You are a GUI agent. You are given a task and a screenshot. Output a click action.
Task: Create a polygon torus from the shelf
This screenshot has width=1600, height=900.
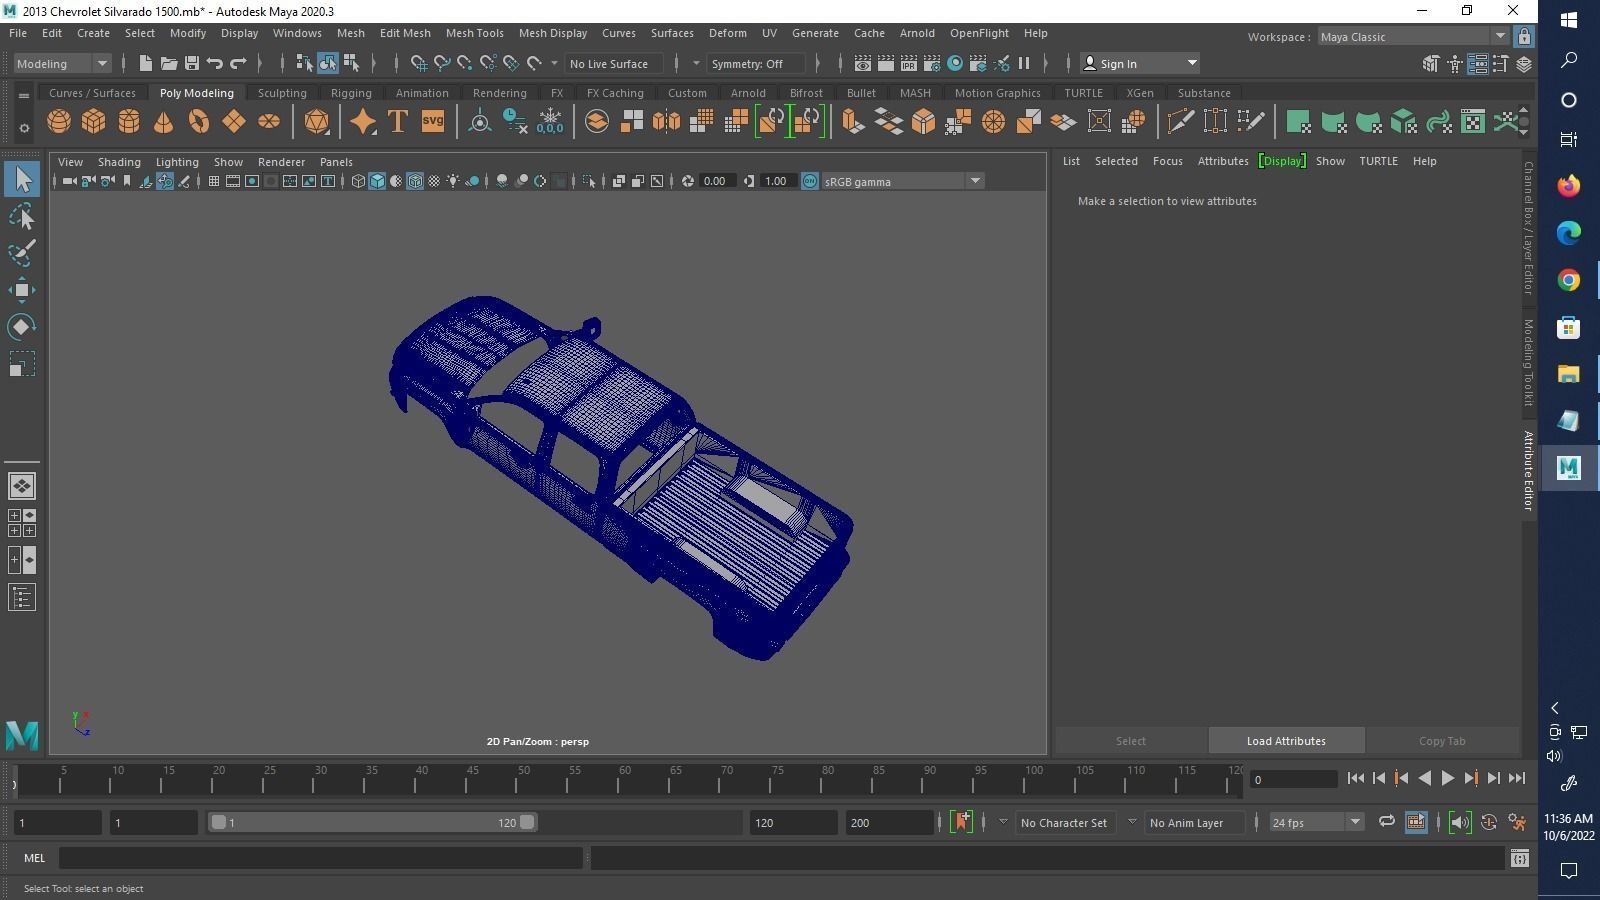point(199,122)
